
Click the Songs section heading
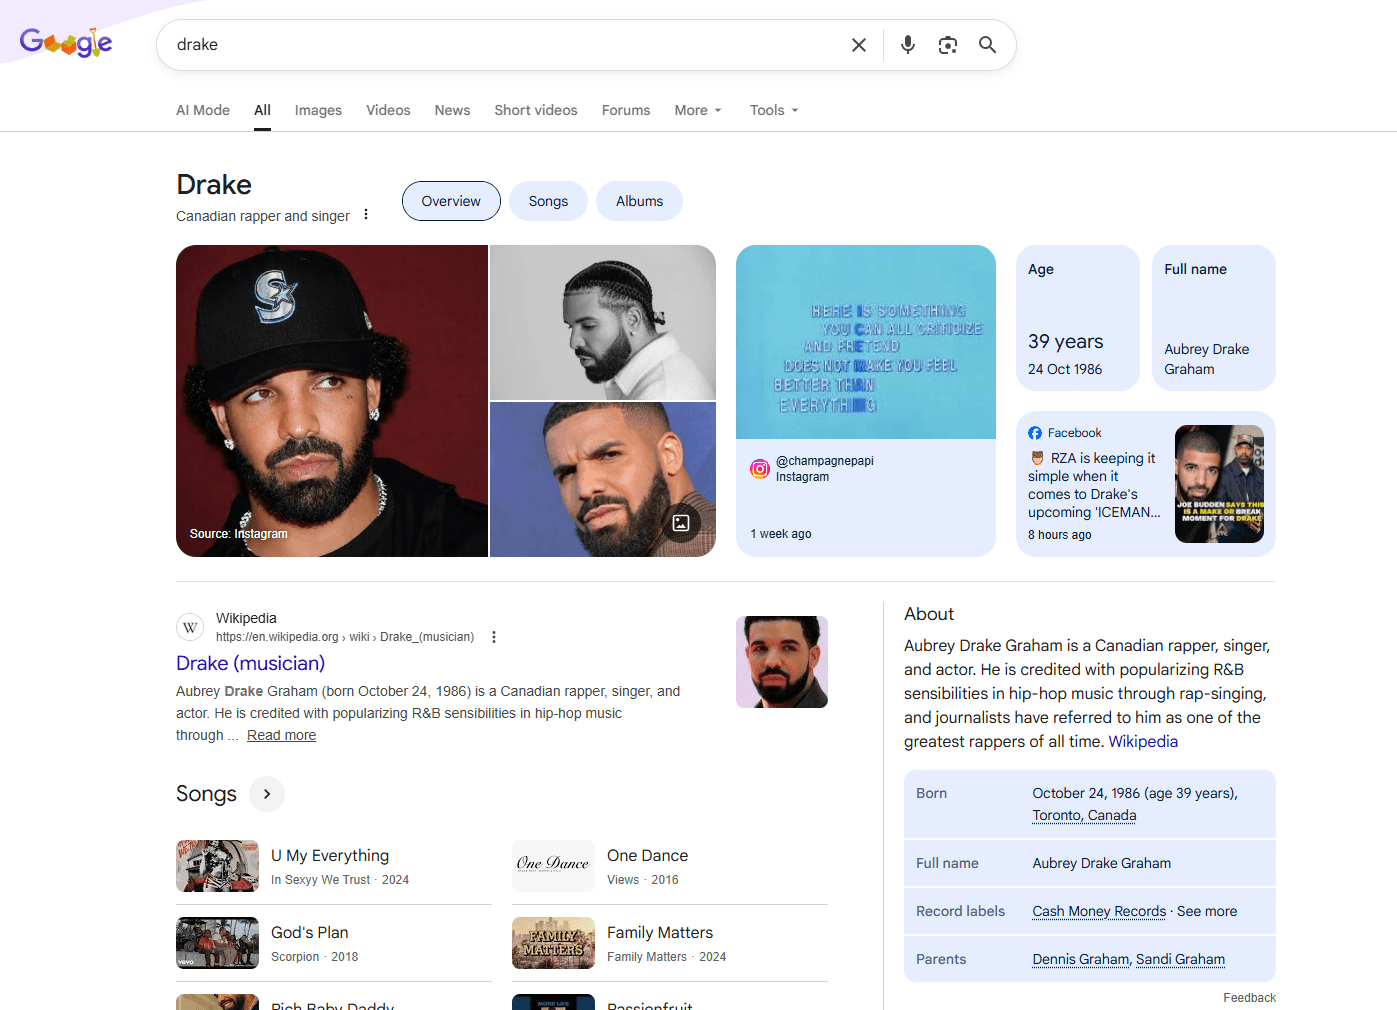206,794
